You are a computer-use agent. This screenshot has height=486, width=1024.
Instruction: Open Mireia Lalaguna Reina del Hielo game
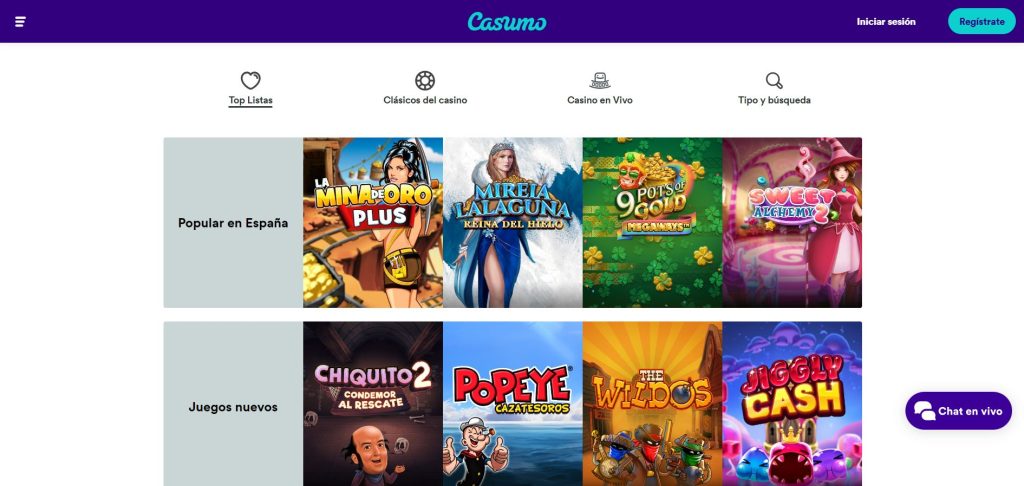(513, 223)
